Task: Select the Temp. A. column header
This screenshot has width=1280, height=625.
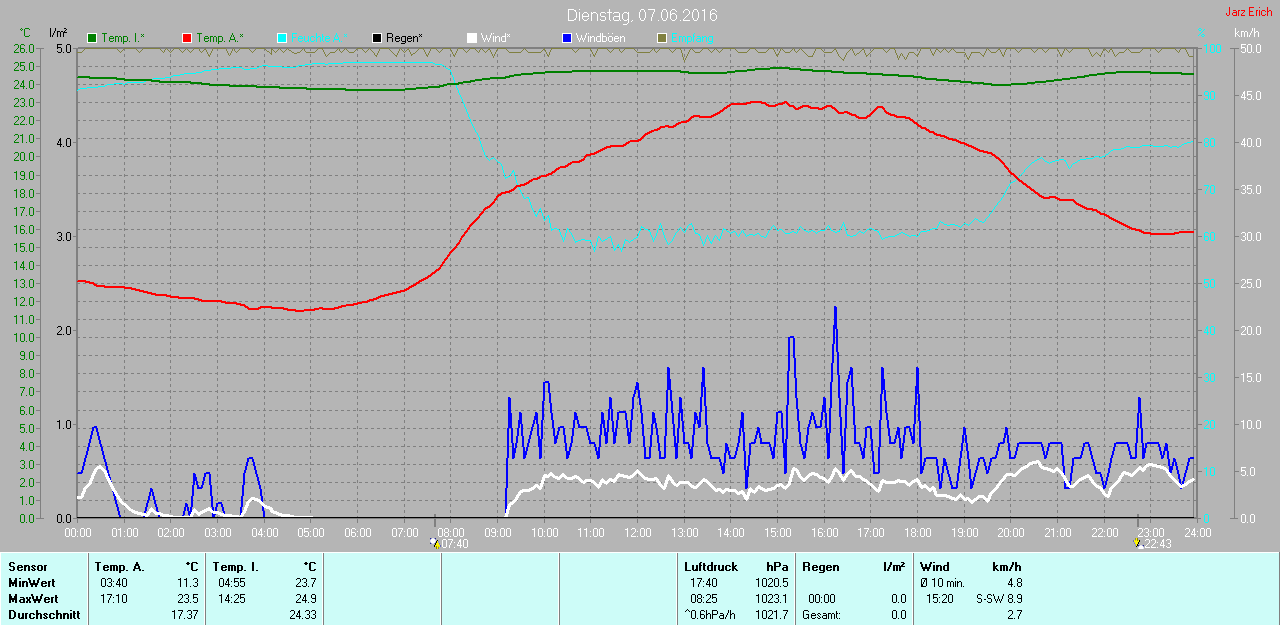Action: (x=120, y=567)
